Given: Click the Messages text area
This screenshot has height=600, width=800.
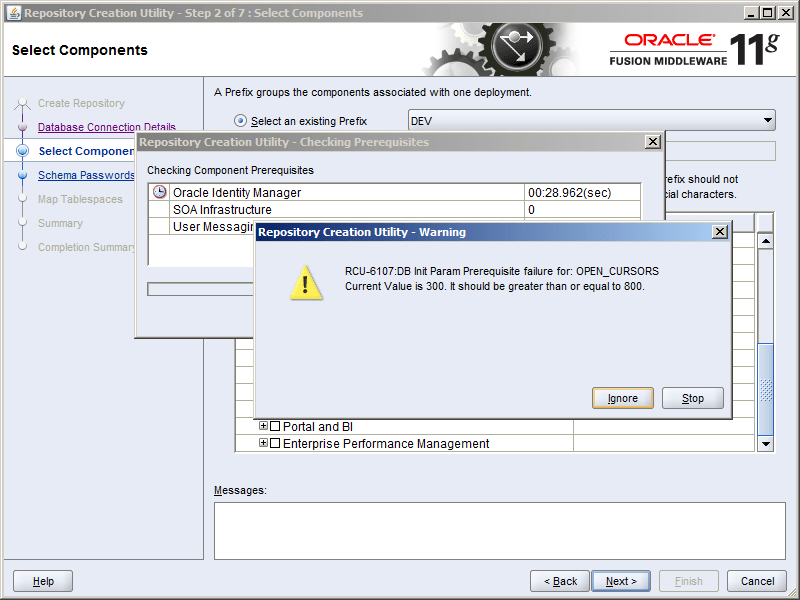Looking at the screenshot, I should (x=499, y=531).
